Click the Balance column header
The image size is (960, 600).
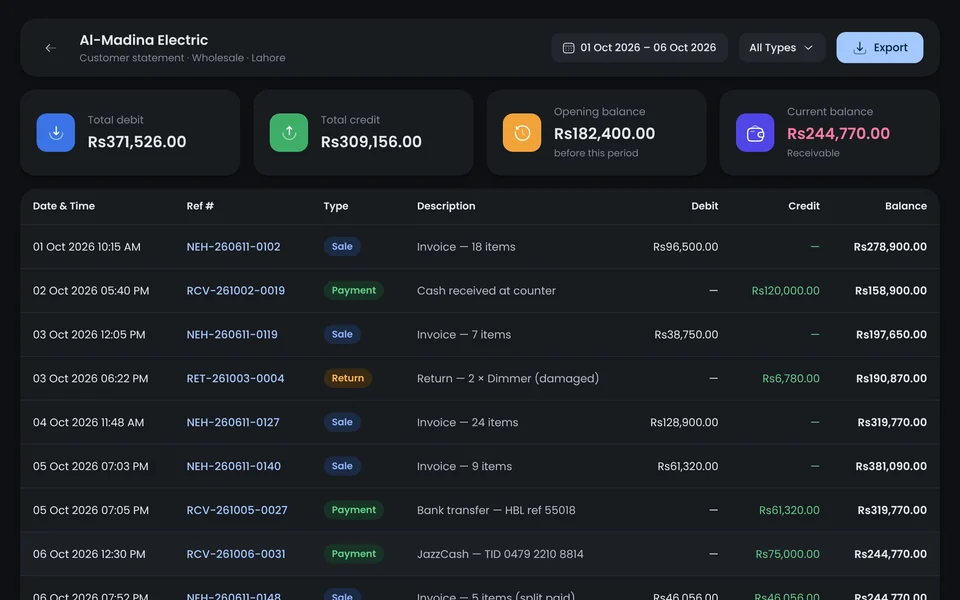click(906, 206)
